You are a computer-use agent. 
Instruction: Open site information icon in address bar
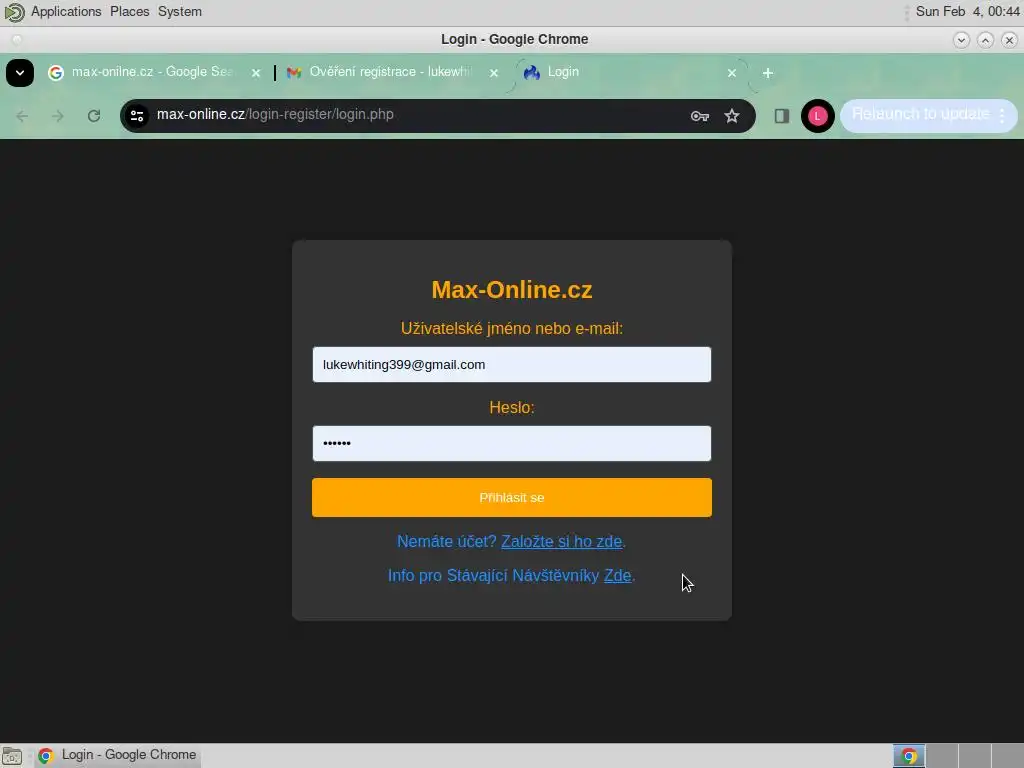pos(137,116)
